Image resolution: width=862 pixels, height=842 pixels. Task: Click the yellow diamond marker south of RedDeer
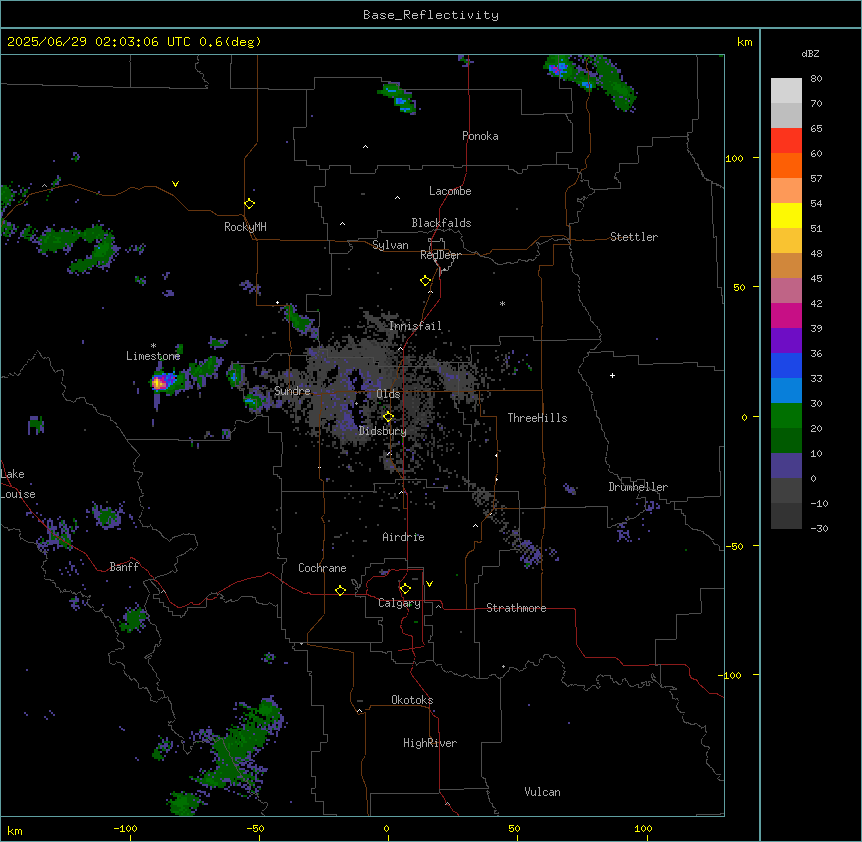click(426, 281)
